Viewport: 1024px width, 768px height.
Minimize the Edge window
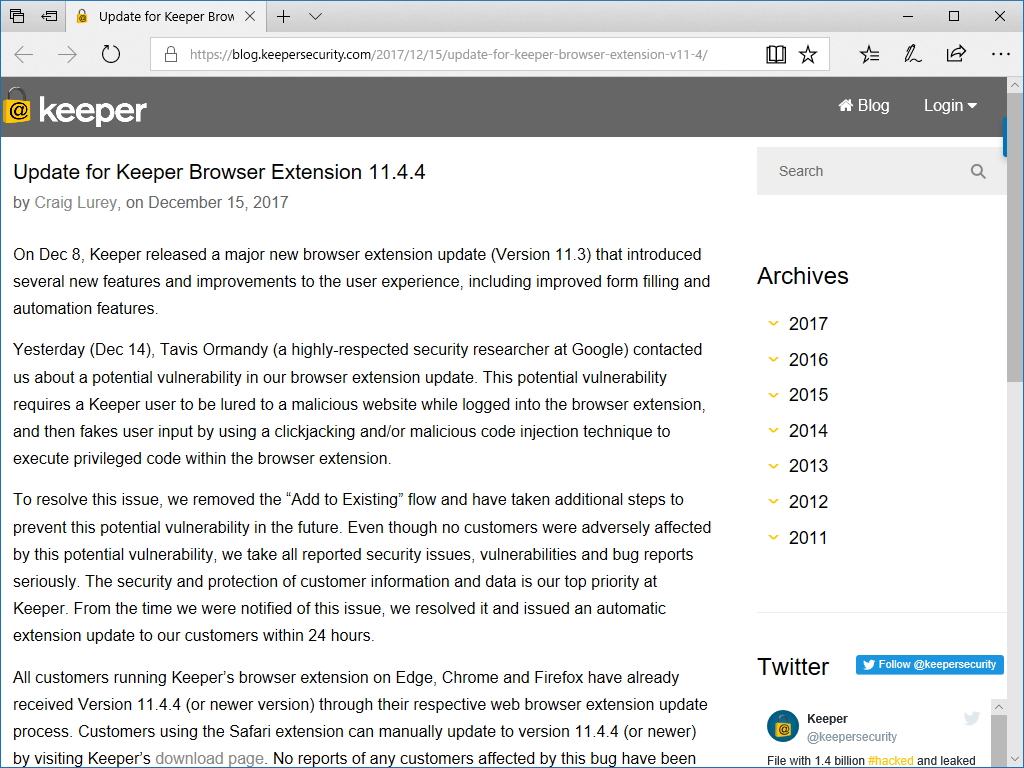pyautogui.click(x=907, y=16)
